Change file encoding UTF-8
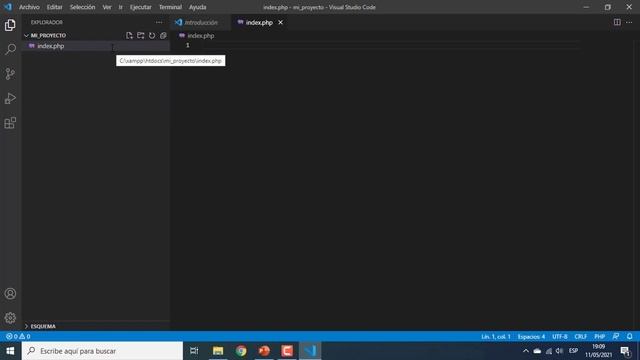Viewport: 640px width, 360px height. (560, 337)
